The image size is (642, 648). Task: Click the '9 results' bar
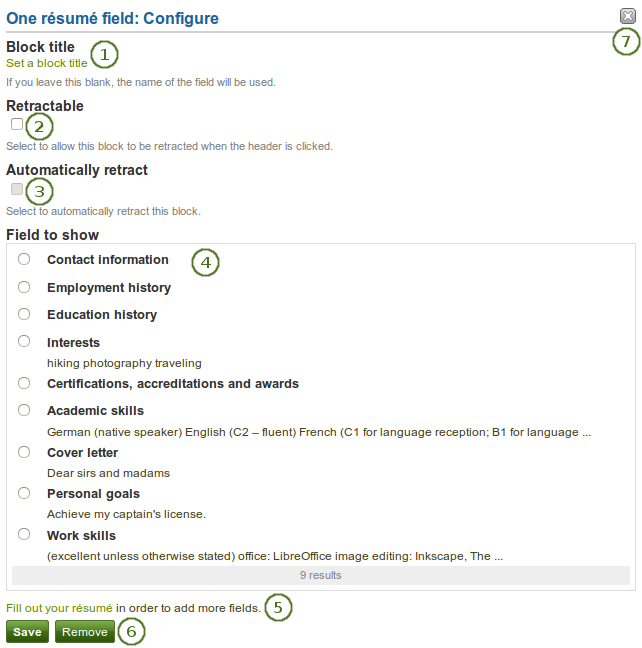321,575
